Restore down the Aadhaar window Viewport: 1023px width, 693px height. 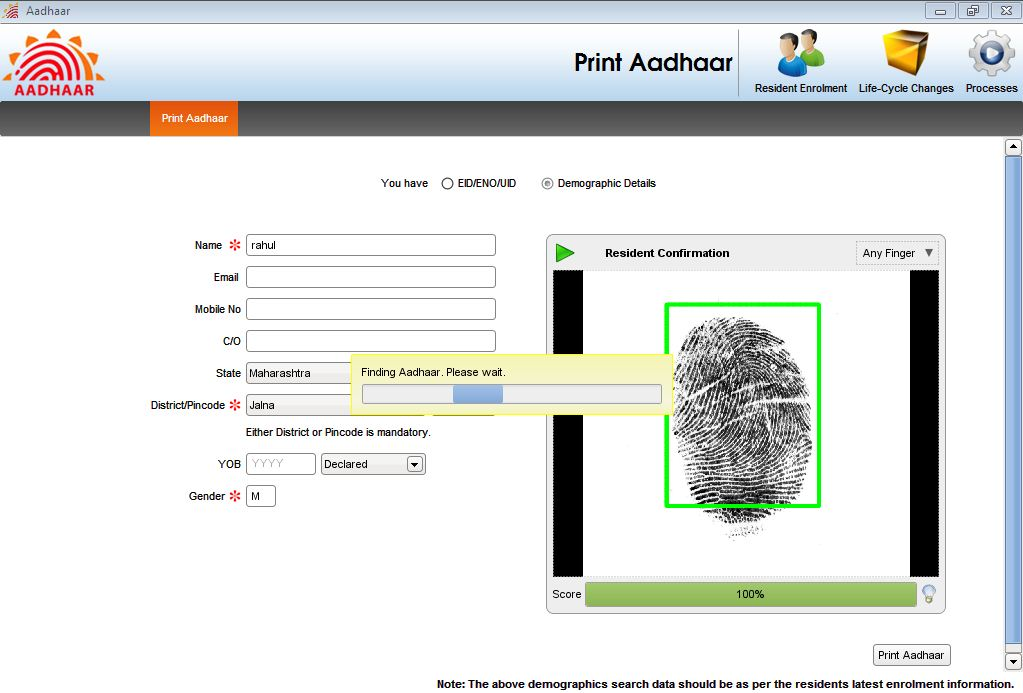[x=973, y=10]
